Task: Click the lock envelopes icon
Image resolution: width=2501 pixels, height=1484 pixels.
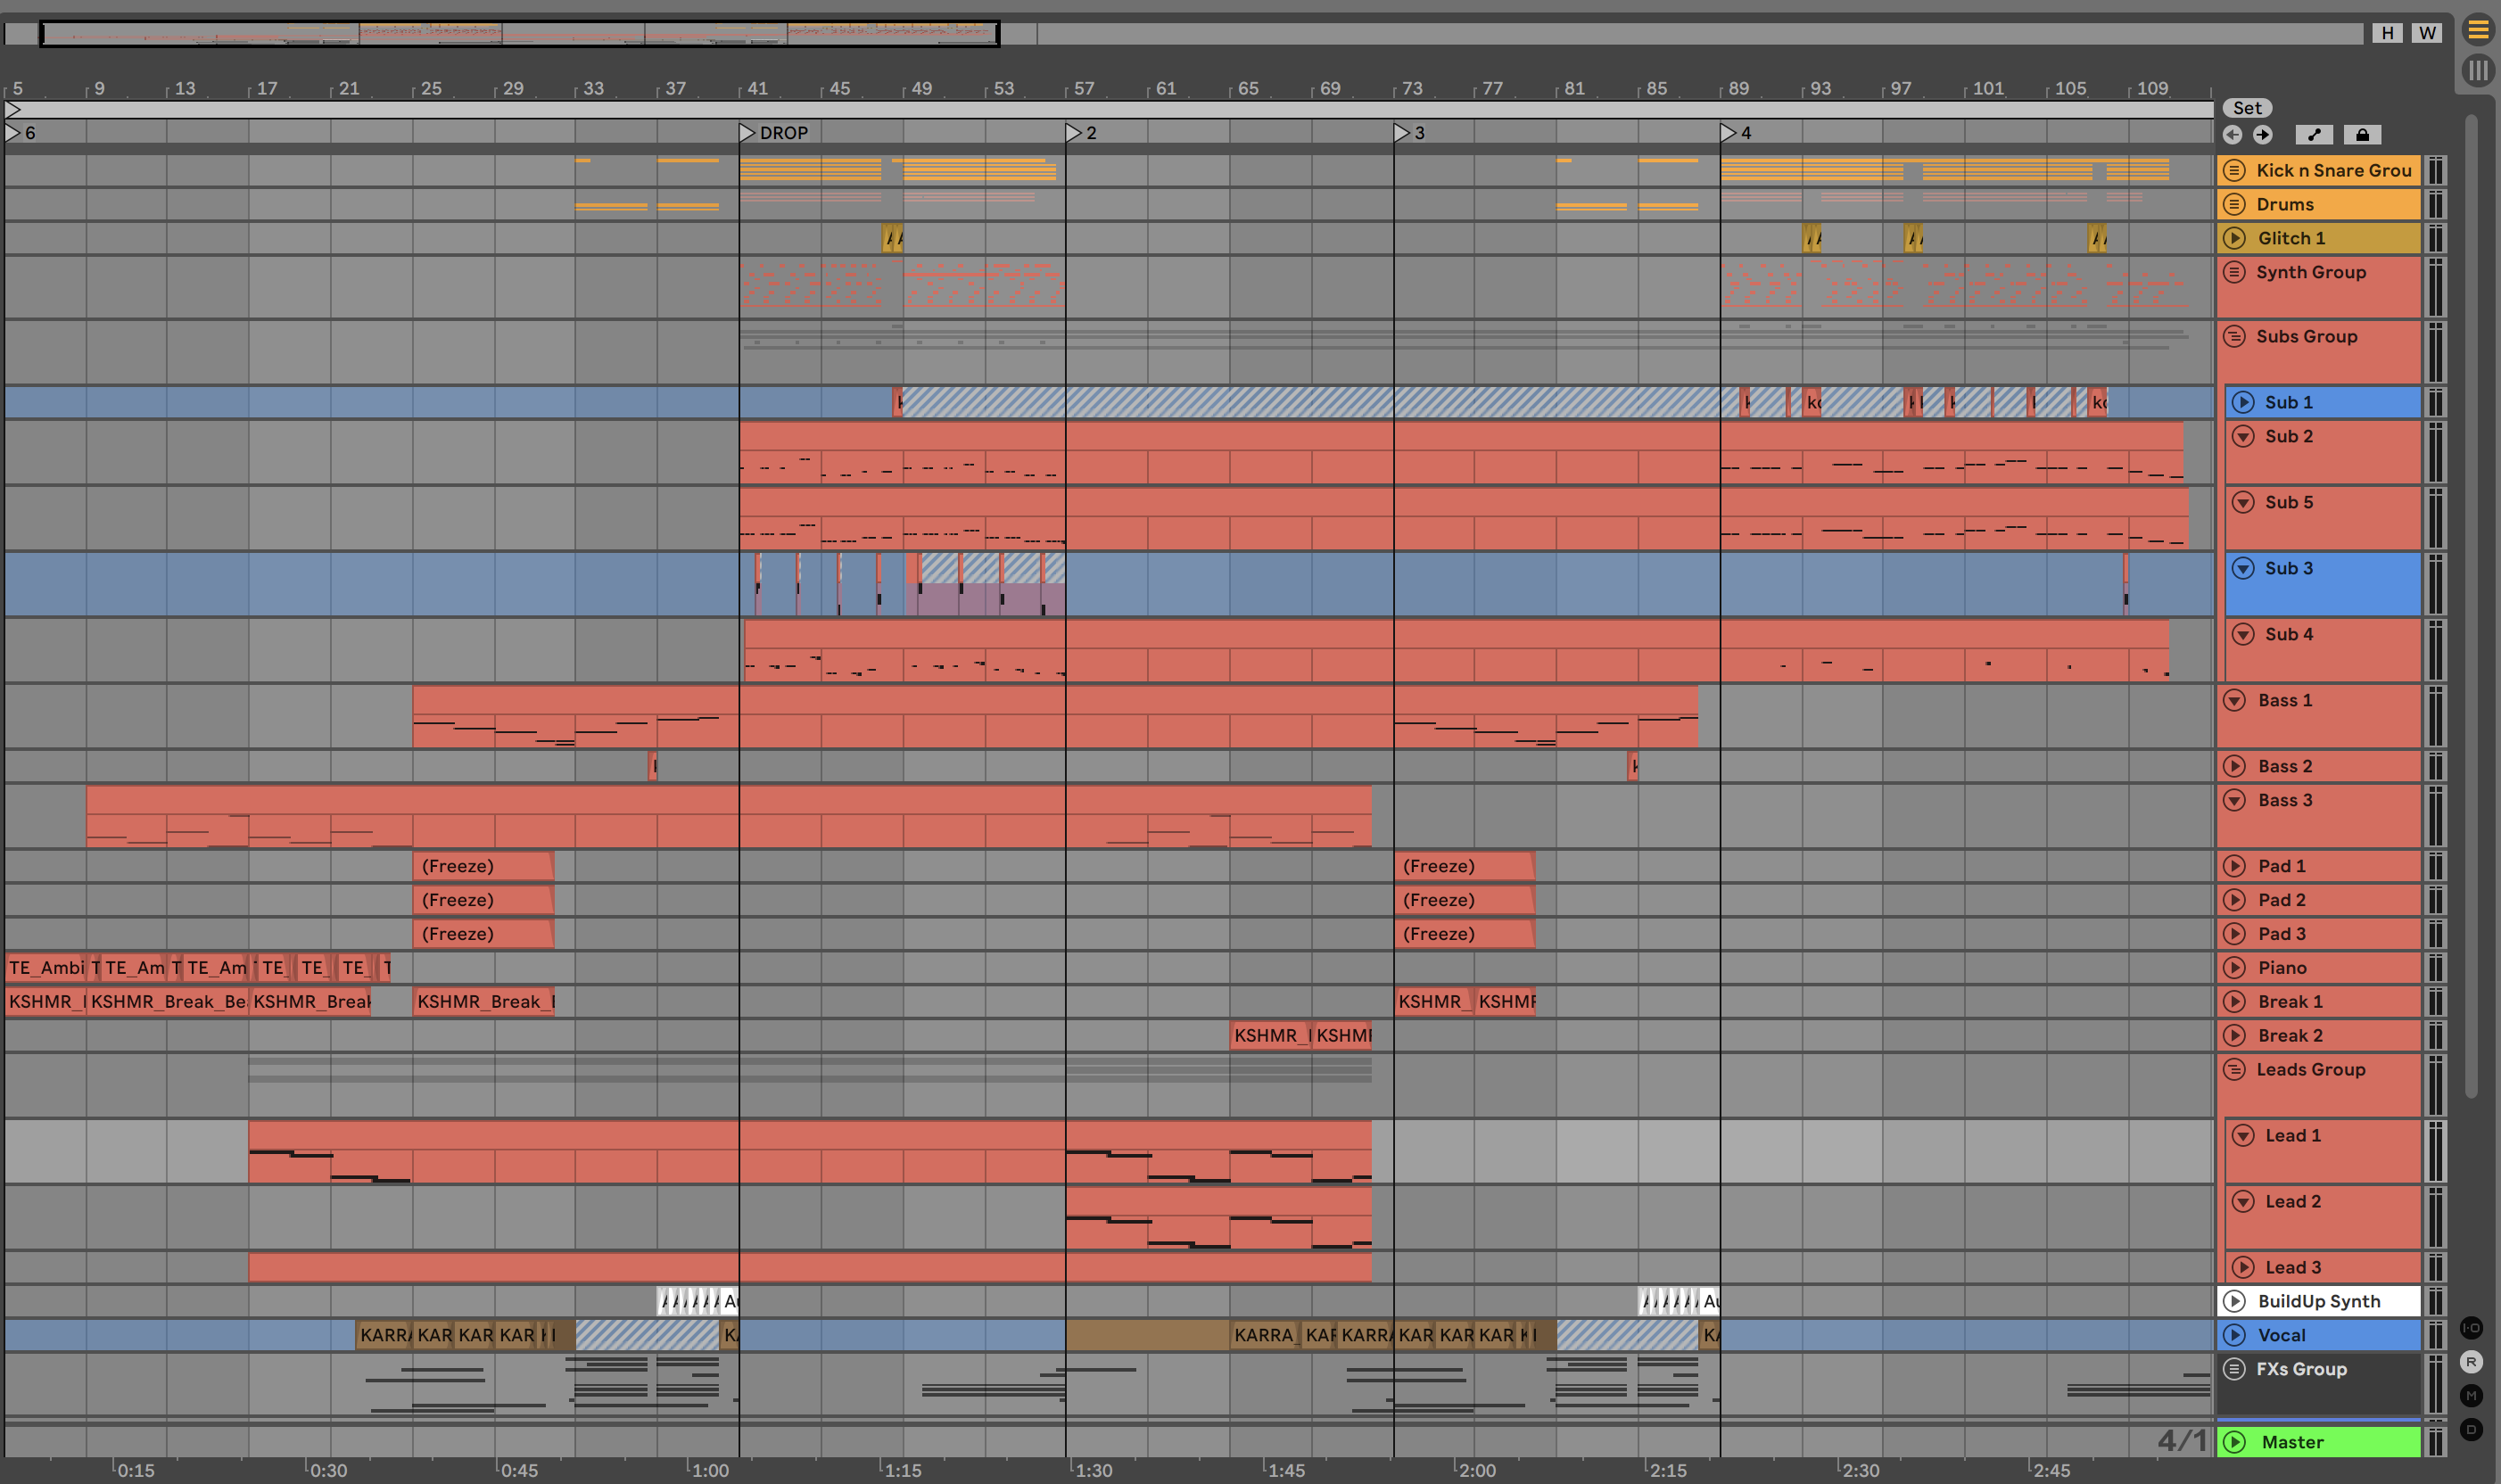Action: point(2362,135)
